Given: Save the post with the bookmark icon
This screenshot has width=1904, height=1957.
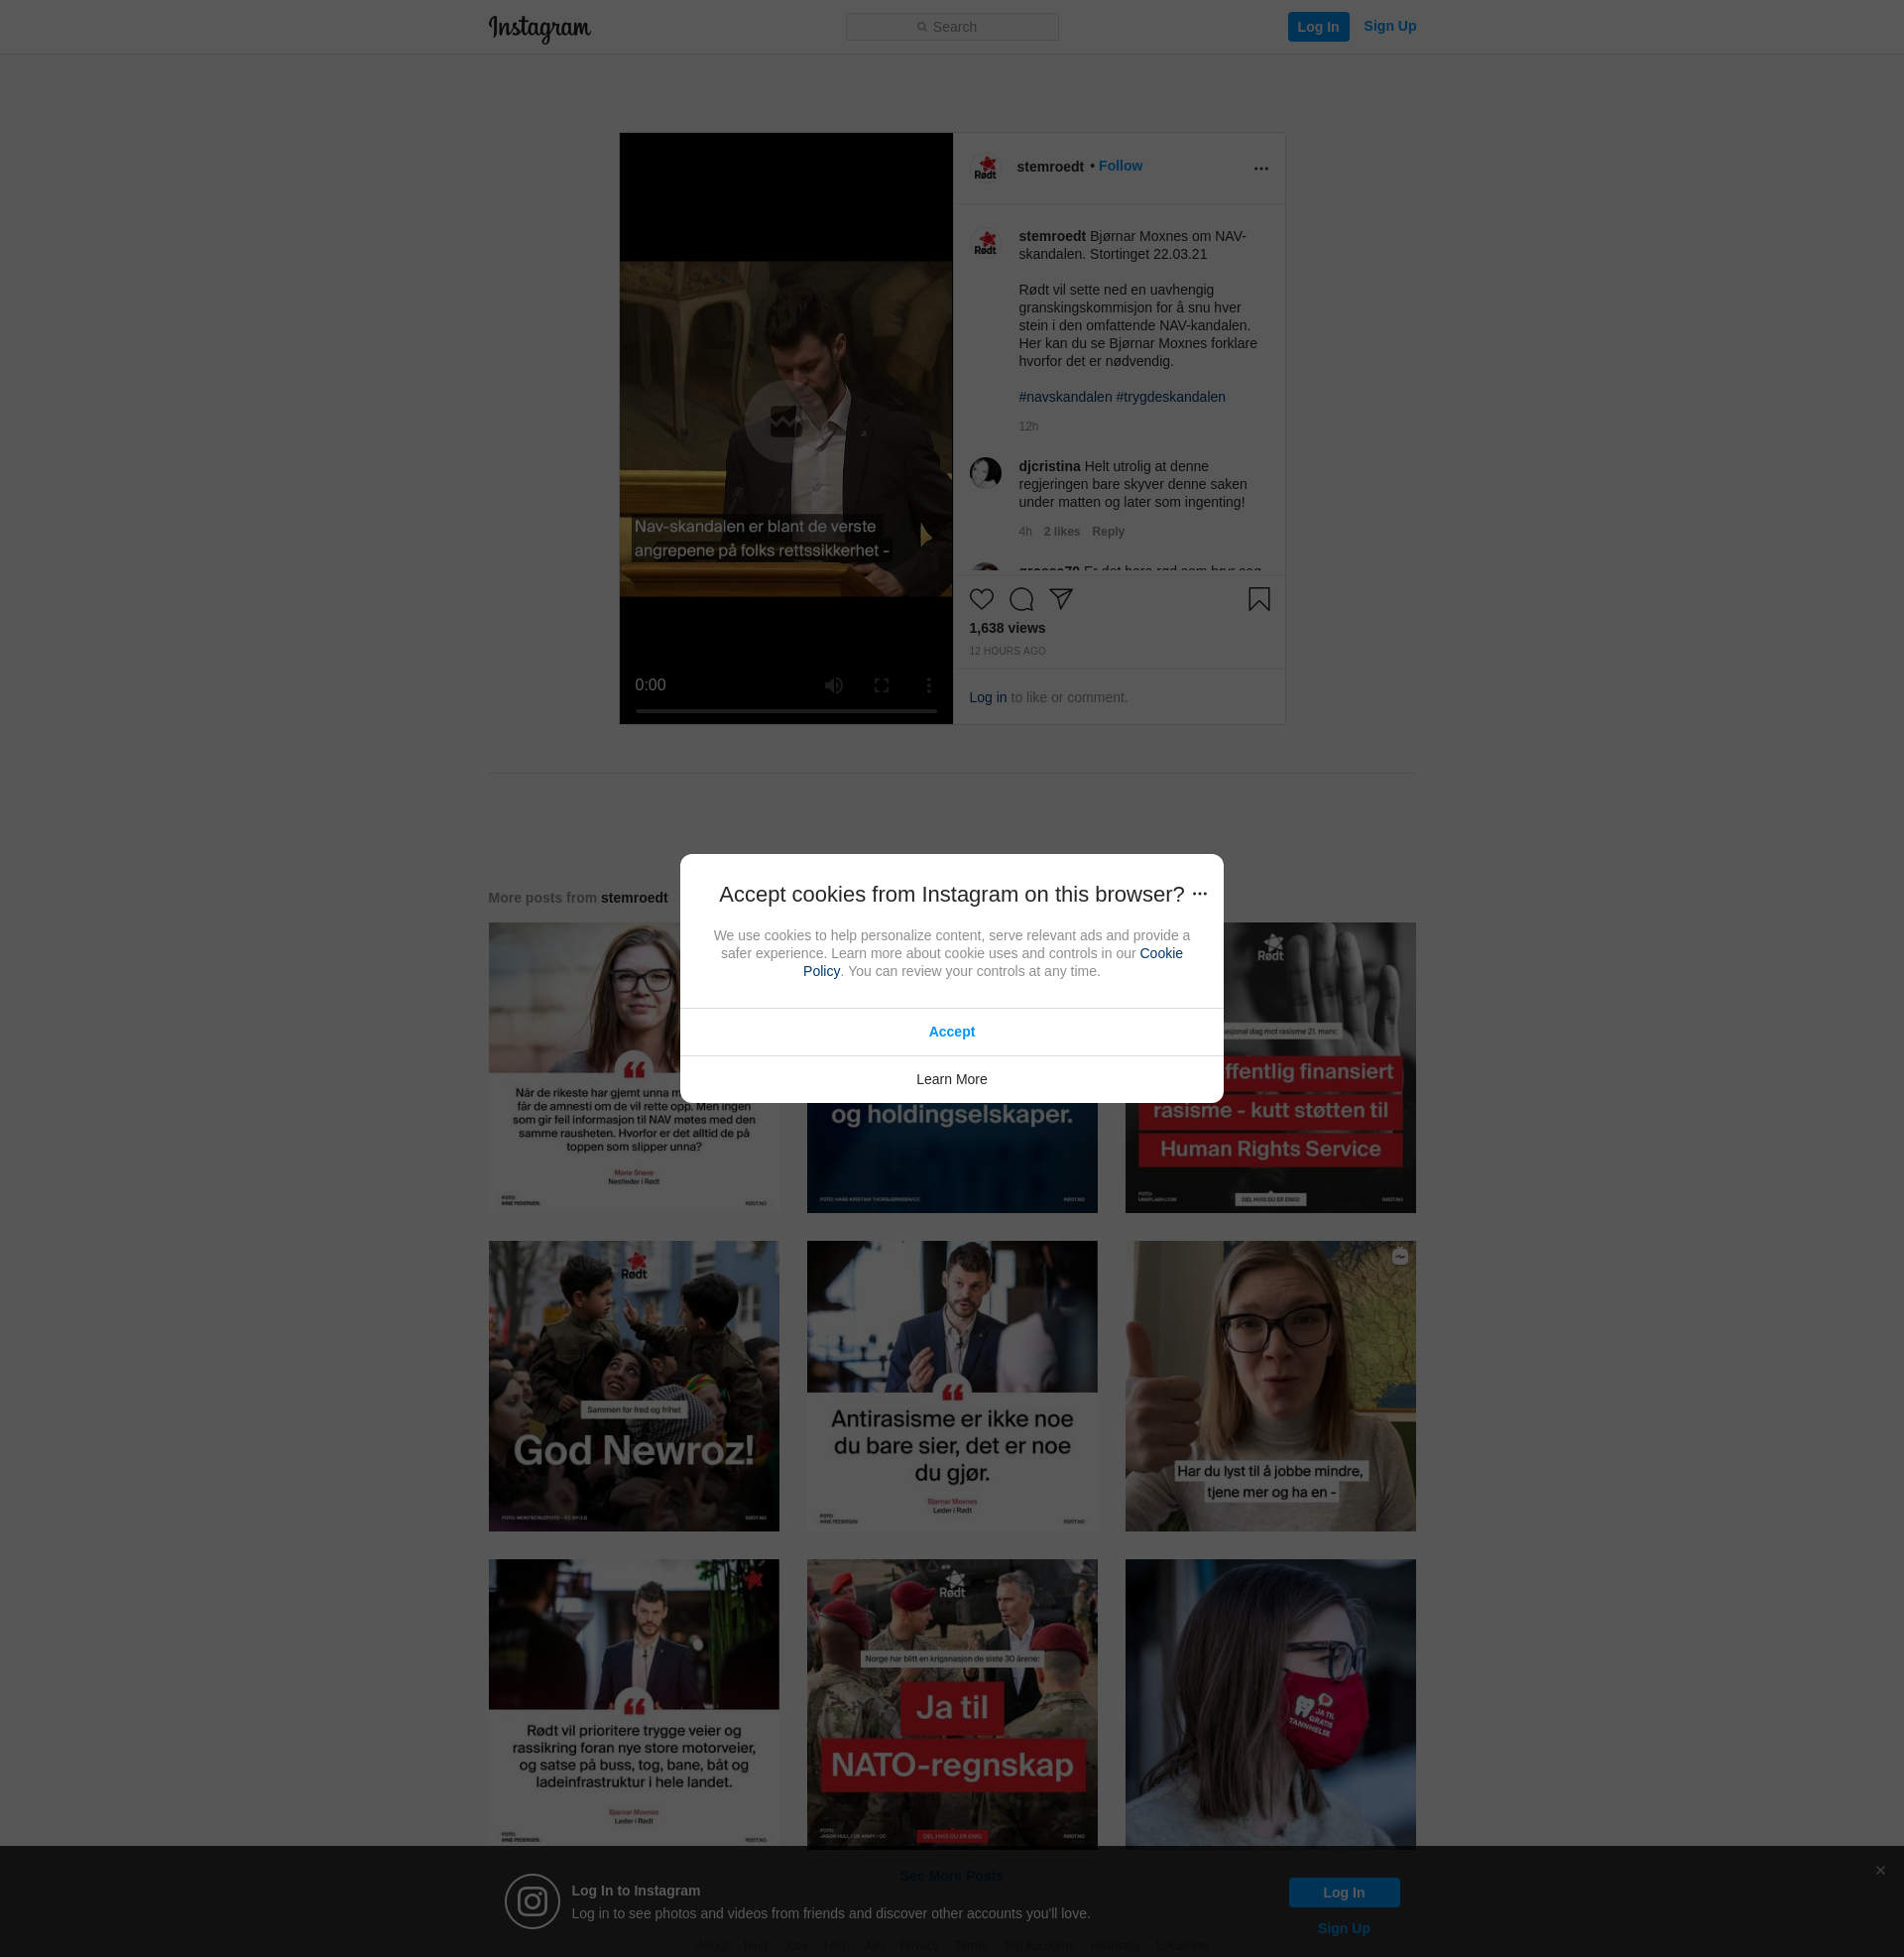Looking at the screenshot, I should click(x=1259, y=599).
